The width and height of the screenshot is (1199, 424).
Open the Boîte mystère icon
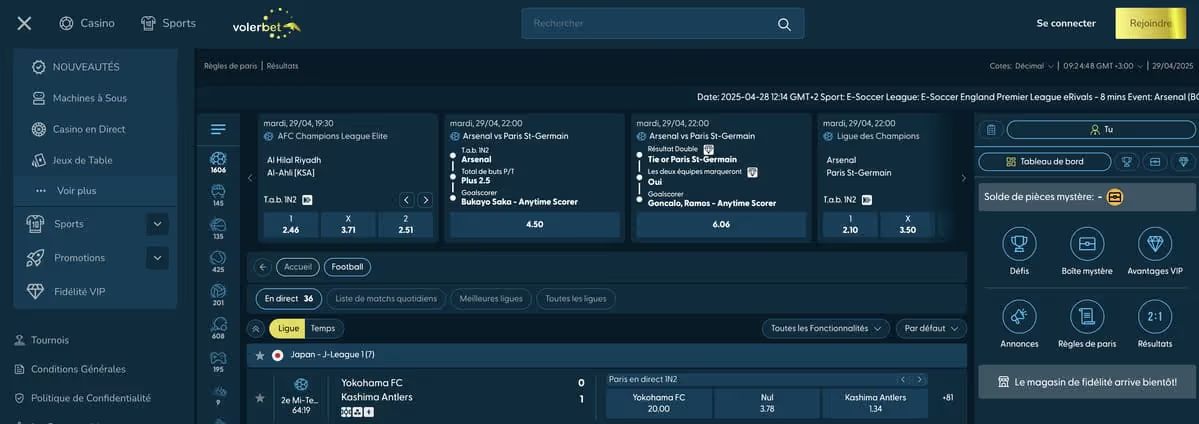point(1087,244)
